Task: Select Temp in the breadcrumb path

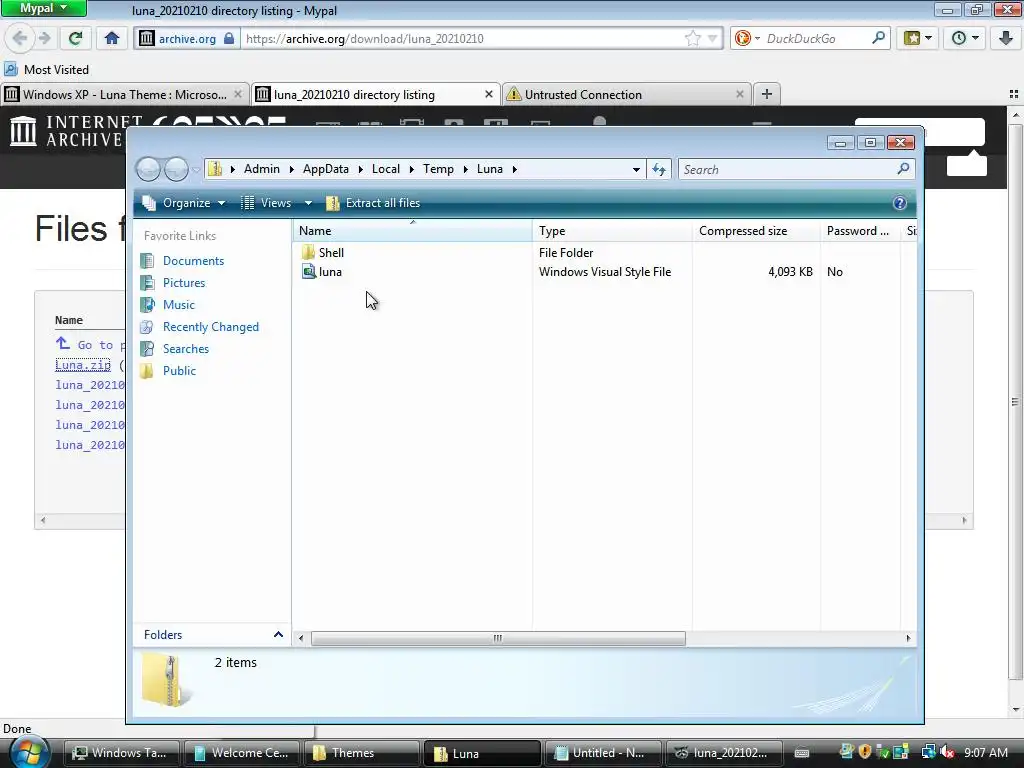Action: (438, 169)
